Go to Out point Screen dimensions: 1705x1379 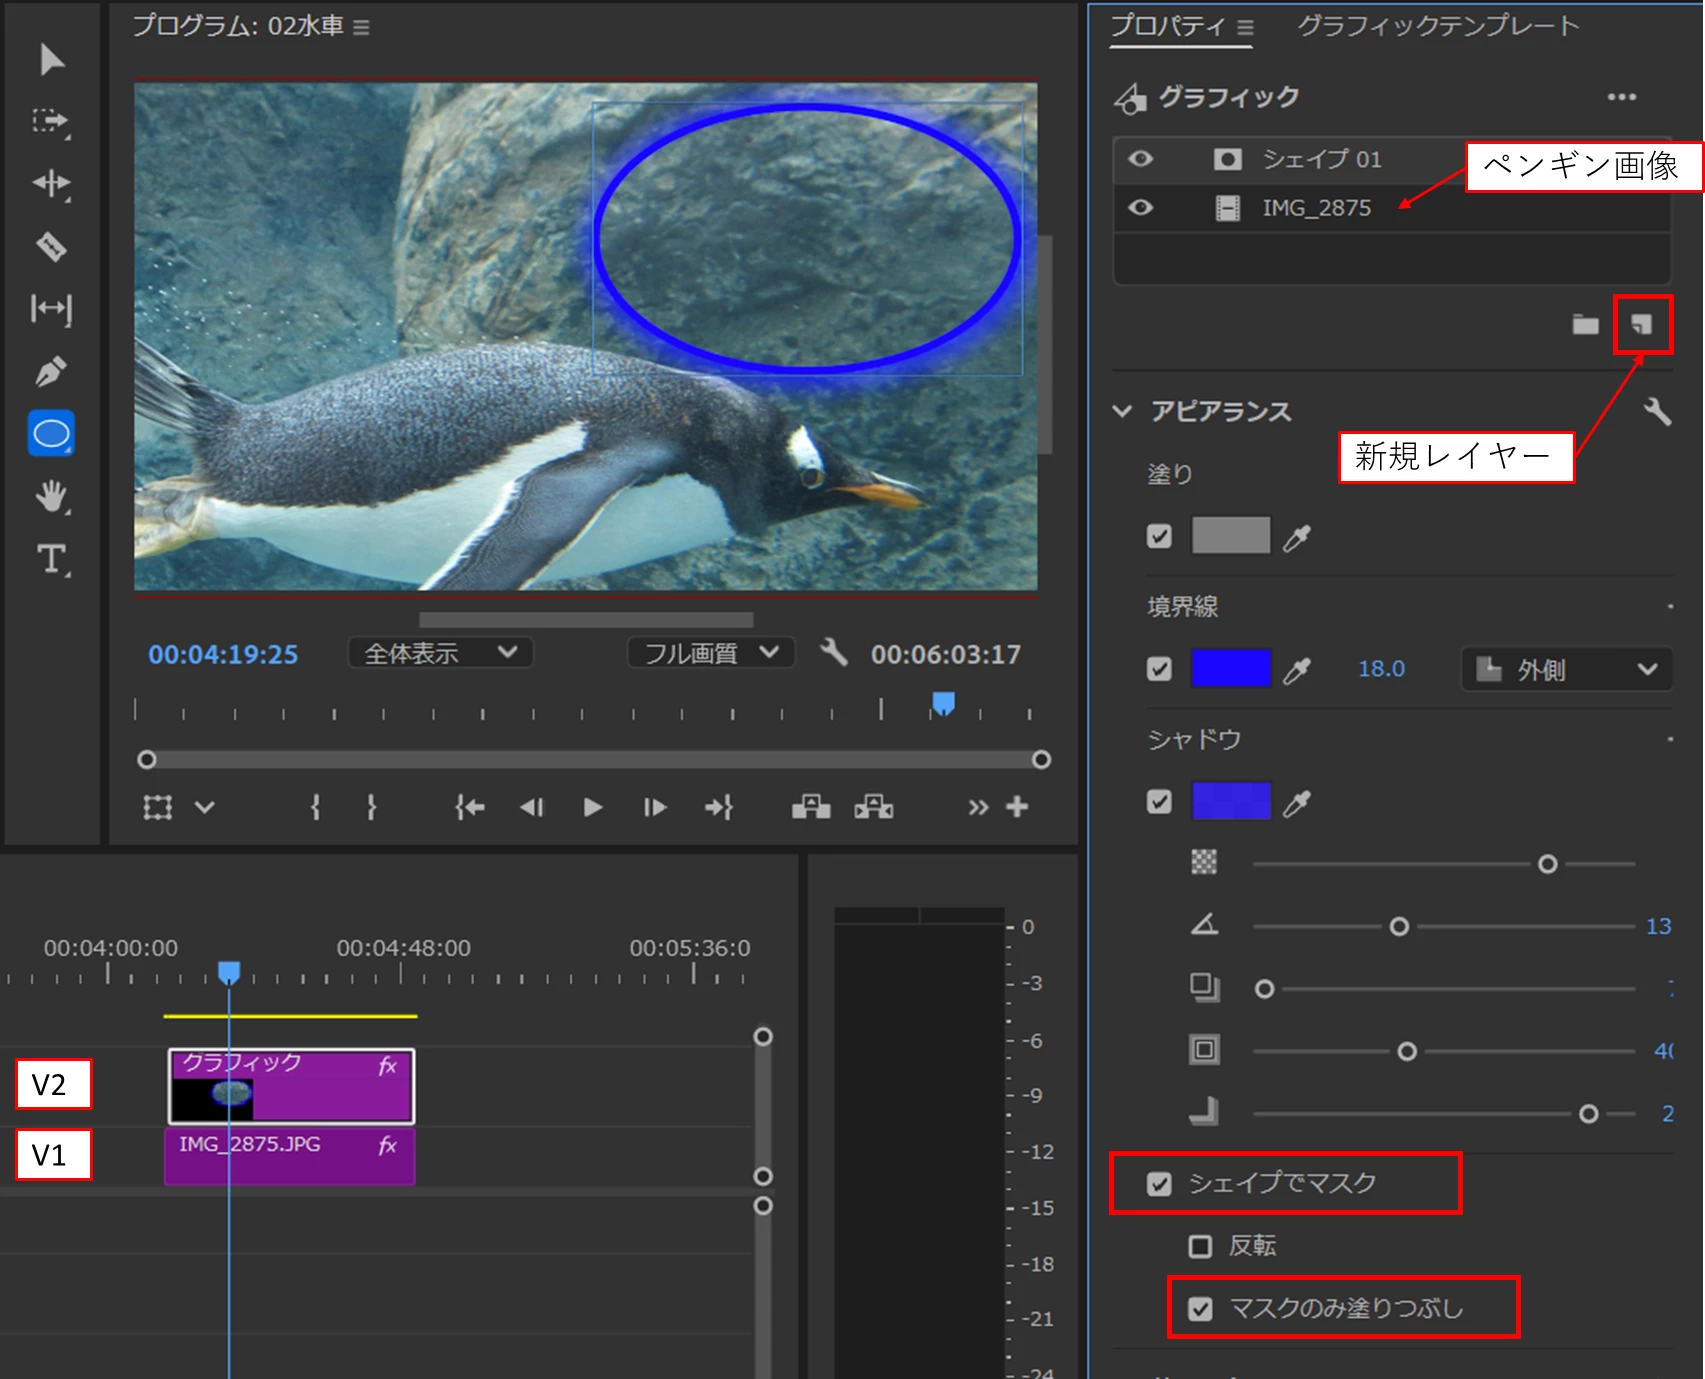[x=719, y=807]
